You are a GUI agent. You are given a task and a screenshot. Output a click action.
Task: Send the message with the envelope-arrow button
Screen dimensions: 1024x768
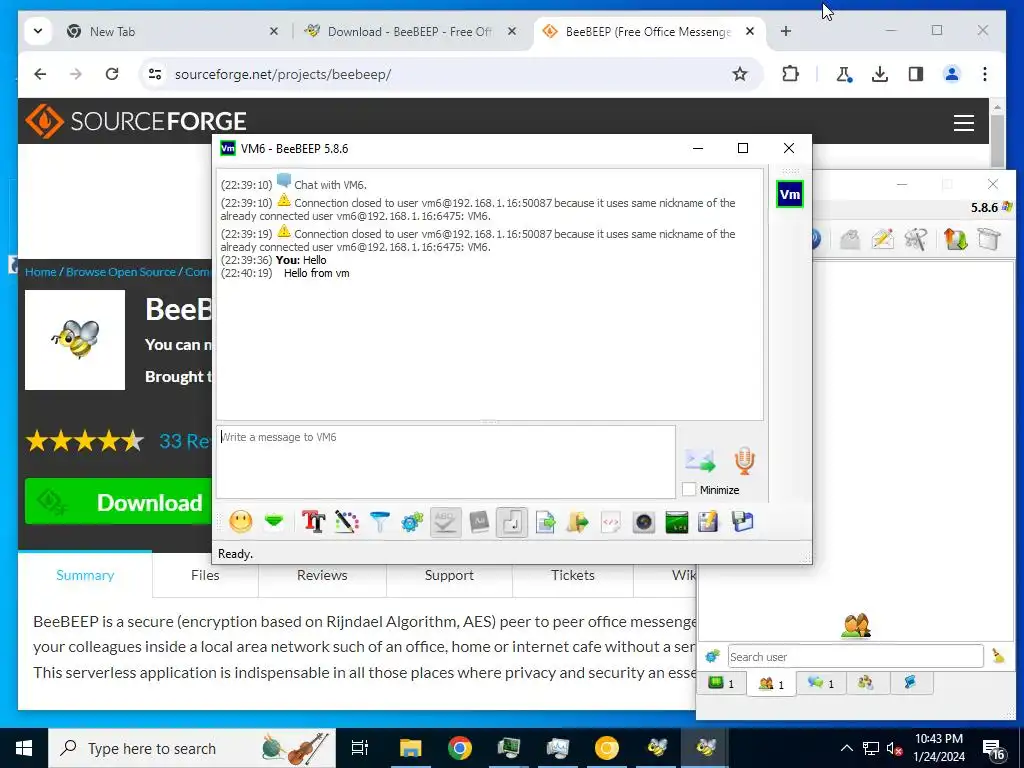pos(700,461)
